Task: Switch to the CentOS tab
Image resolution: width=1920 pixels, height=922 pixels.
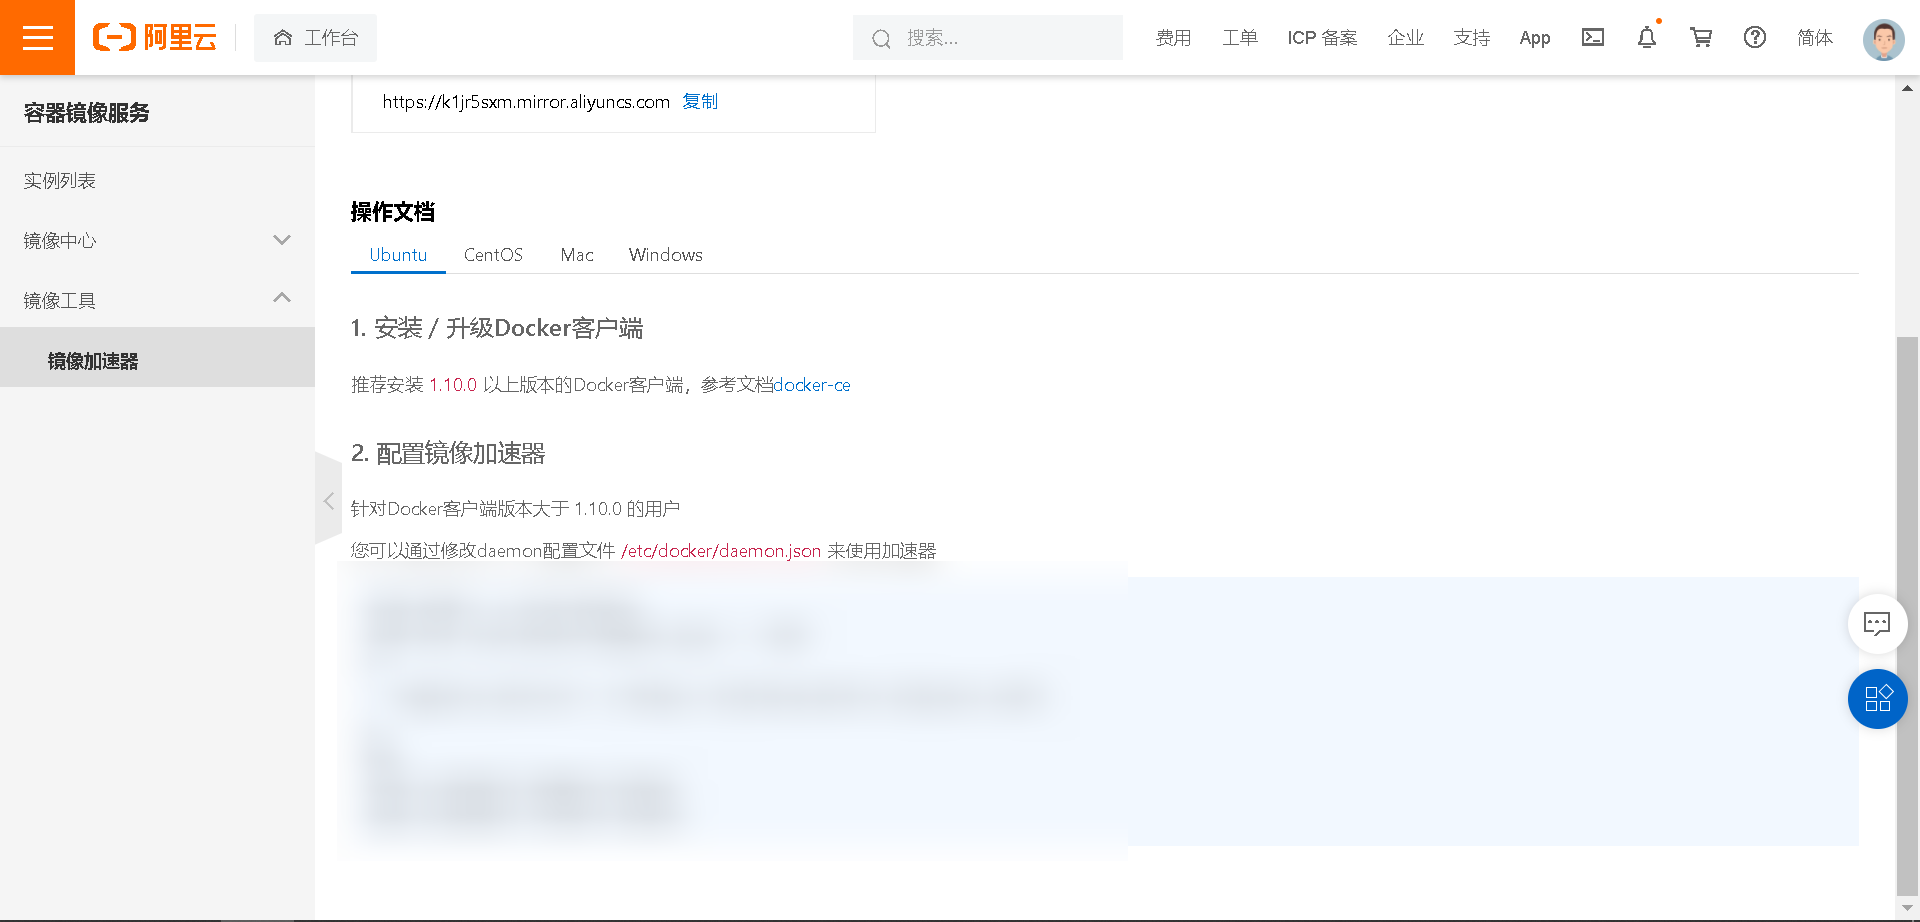Action: click(x=493, y=255)
